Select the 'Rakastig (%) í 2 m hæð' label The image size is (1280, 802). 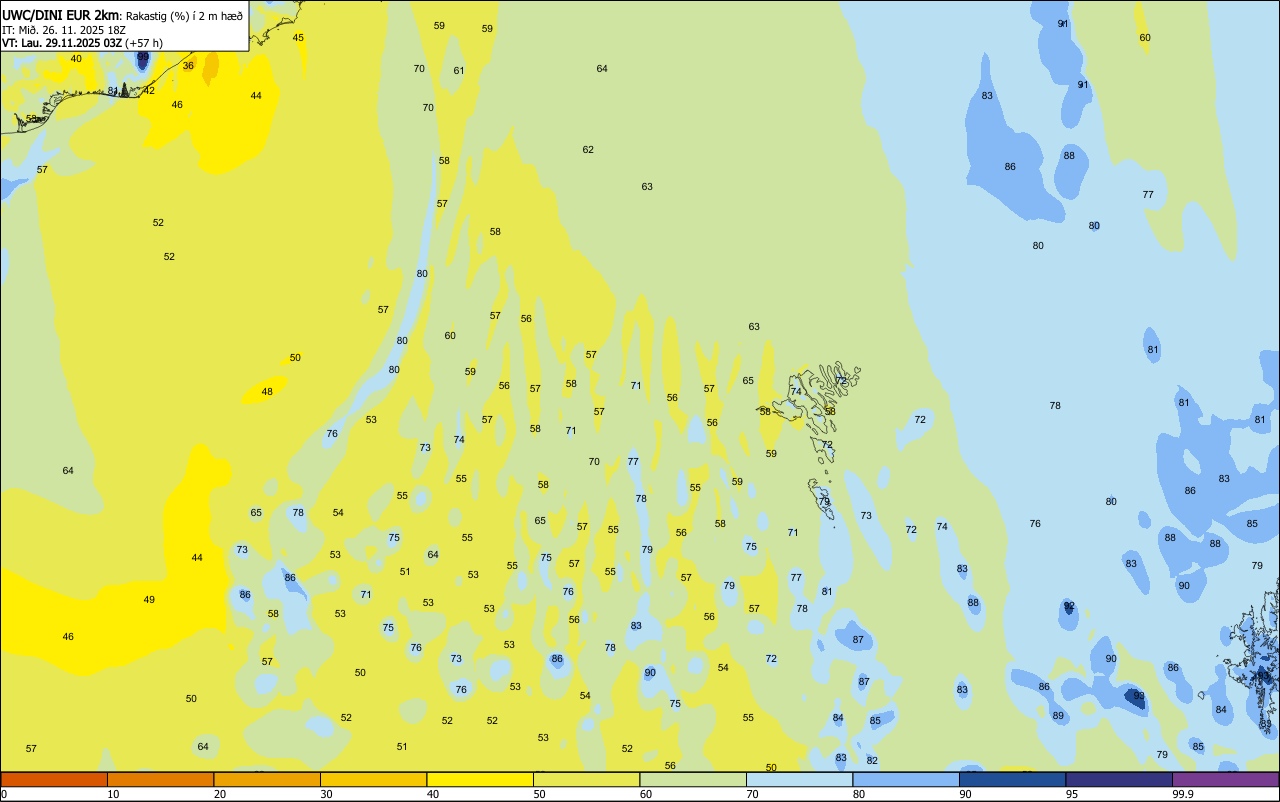click(184, 16)
